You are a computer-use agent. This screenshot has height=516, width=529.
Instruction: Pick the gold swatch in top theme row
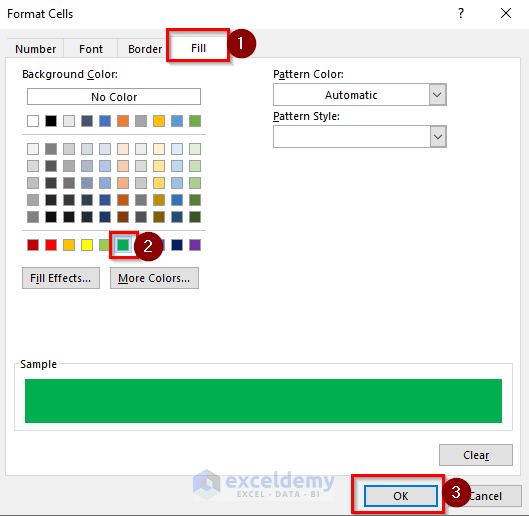click(159, 121)
